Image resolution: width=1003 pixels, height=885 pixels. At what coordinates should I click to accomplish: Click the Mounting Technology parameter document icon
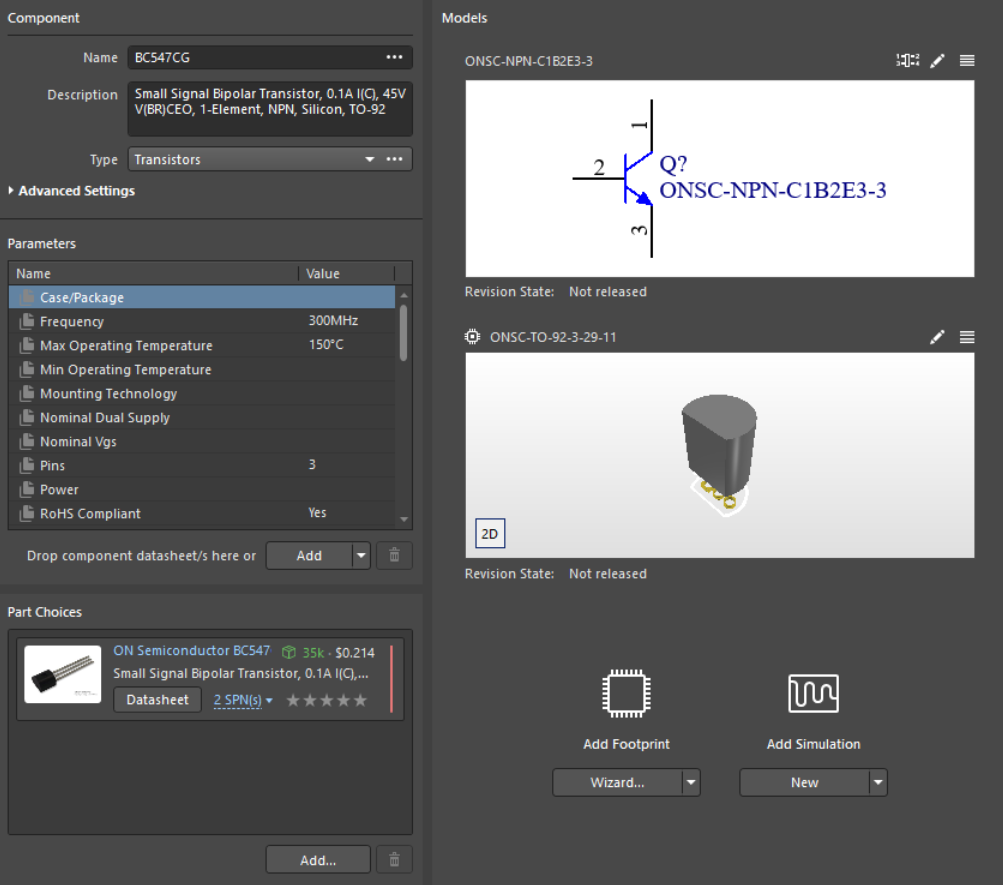click(26, 393)
